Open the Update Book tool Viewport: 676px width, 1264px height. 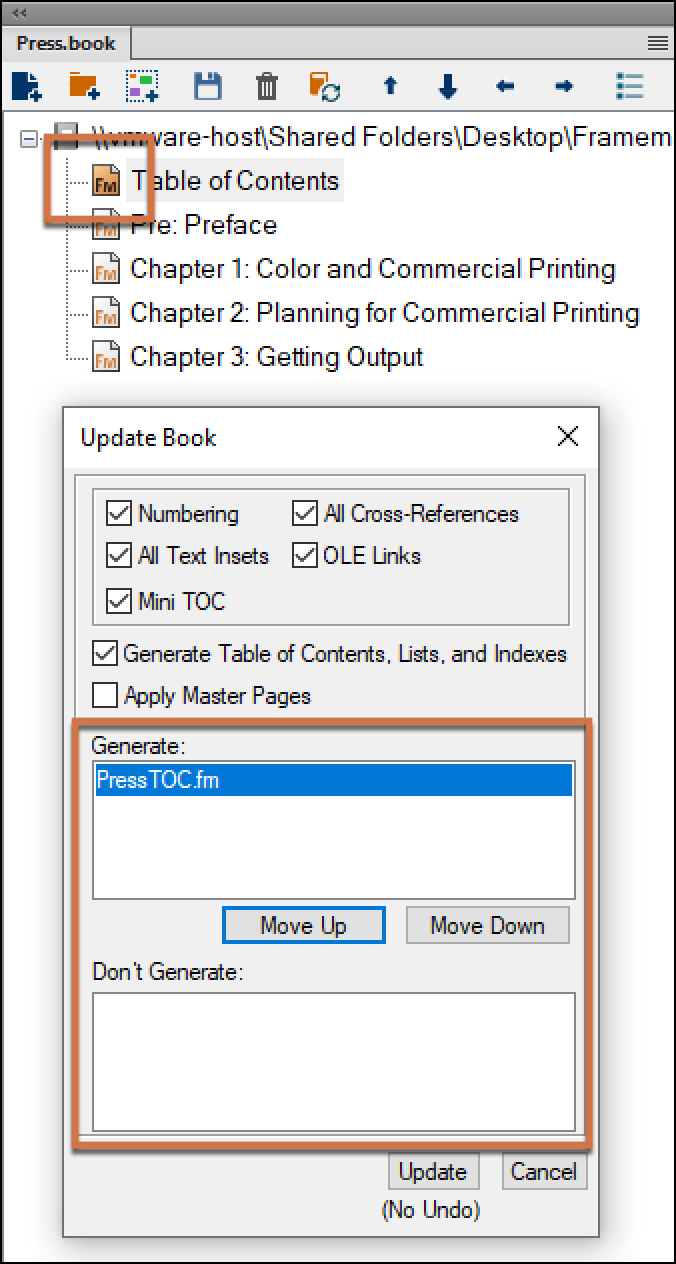tap(323, 87)
